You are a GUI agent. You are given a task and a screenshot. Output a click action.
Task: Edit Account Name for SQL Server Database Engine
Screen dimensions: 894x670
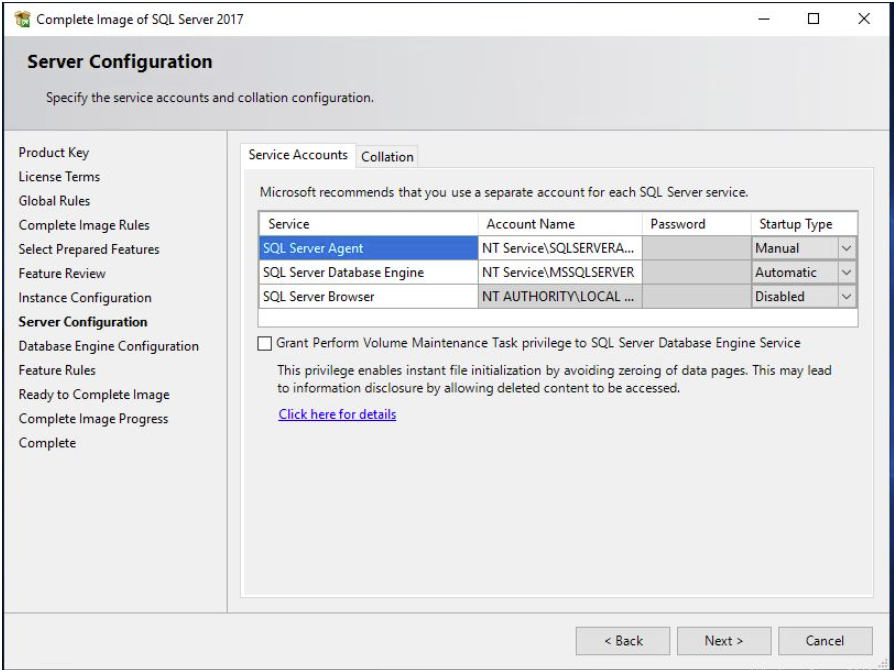click(560, 273)
